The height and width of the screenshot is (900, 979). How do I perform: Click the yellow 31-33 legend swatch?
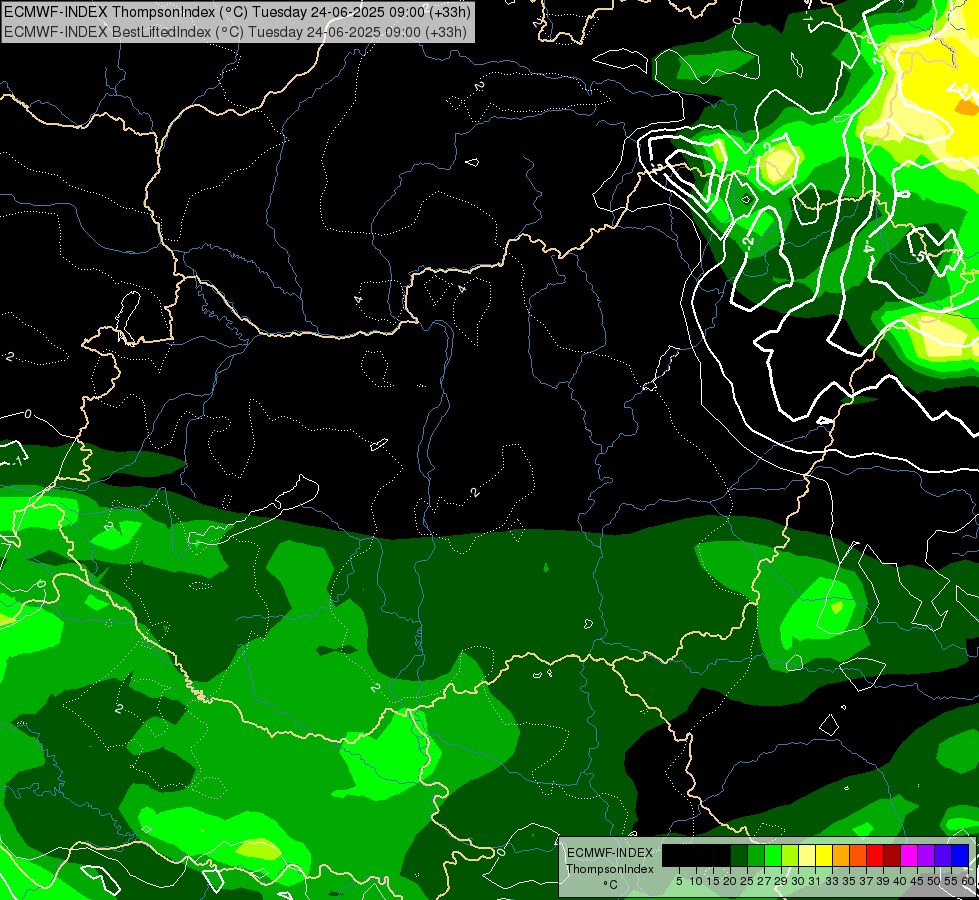824,855
